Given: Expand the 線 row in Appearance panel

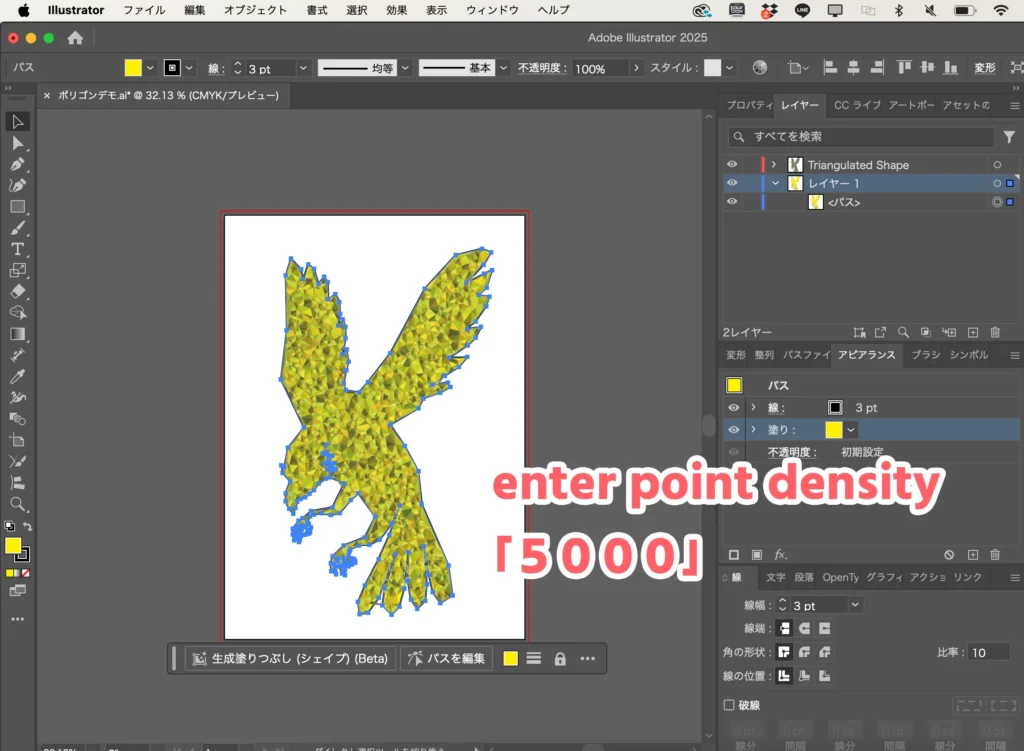Looking at the screenshot, I should point(753,408).
